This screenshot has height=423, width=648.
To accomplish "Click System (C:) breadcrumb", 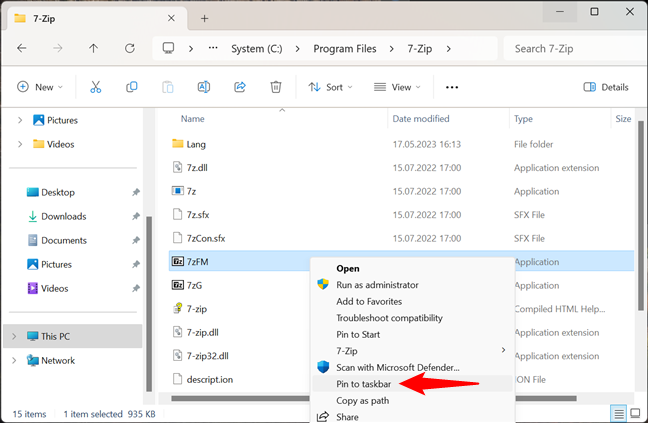I will point(257,49).
